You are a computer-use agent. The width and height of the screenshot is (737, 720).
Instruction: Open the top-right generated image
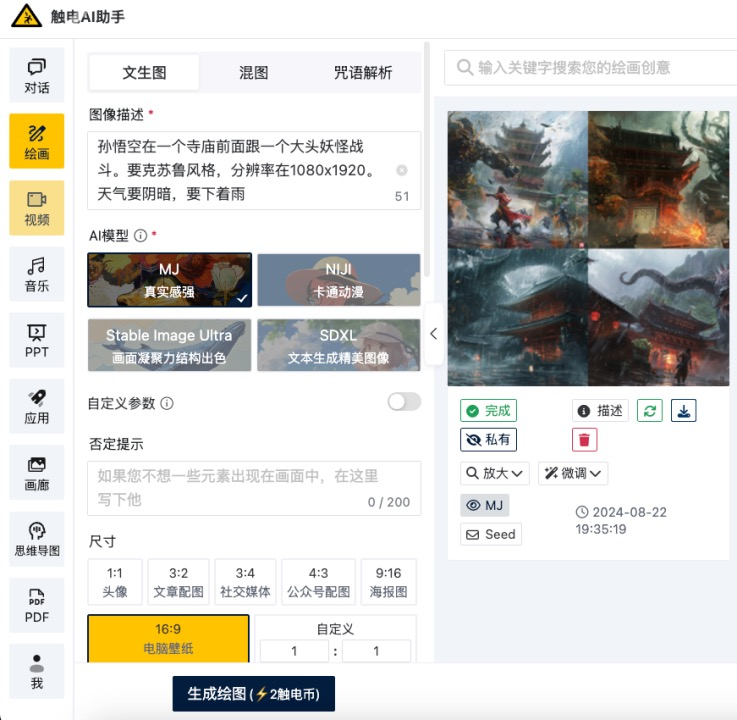(x=659, y=179)
